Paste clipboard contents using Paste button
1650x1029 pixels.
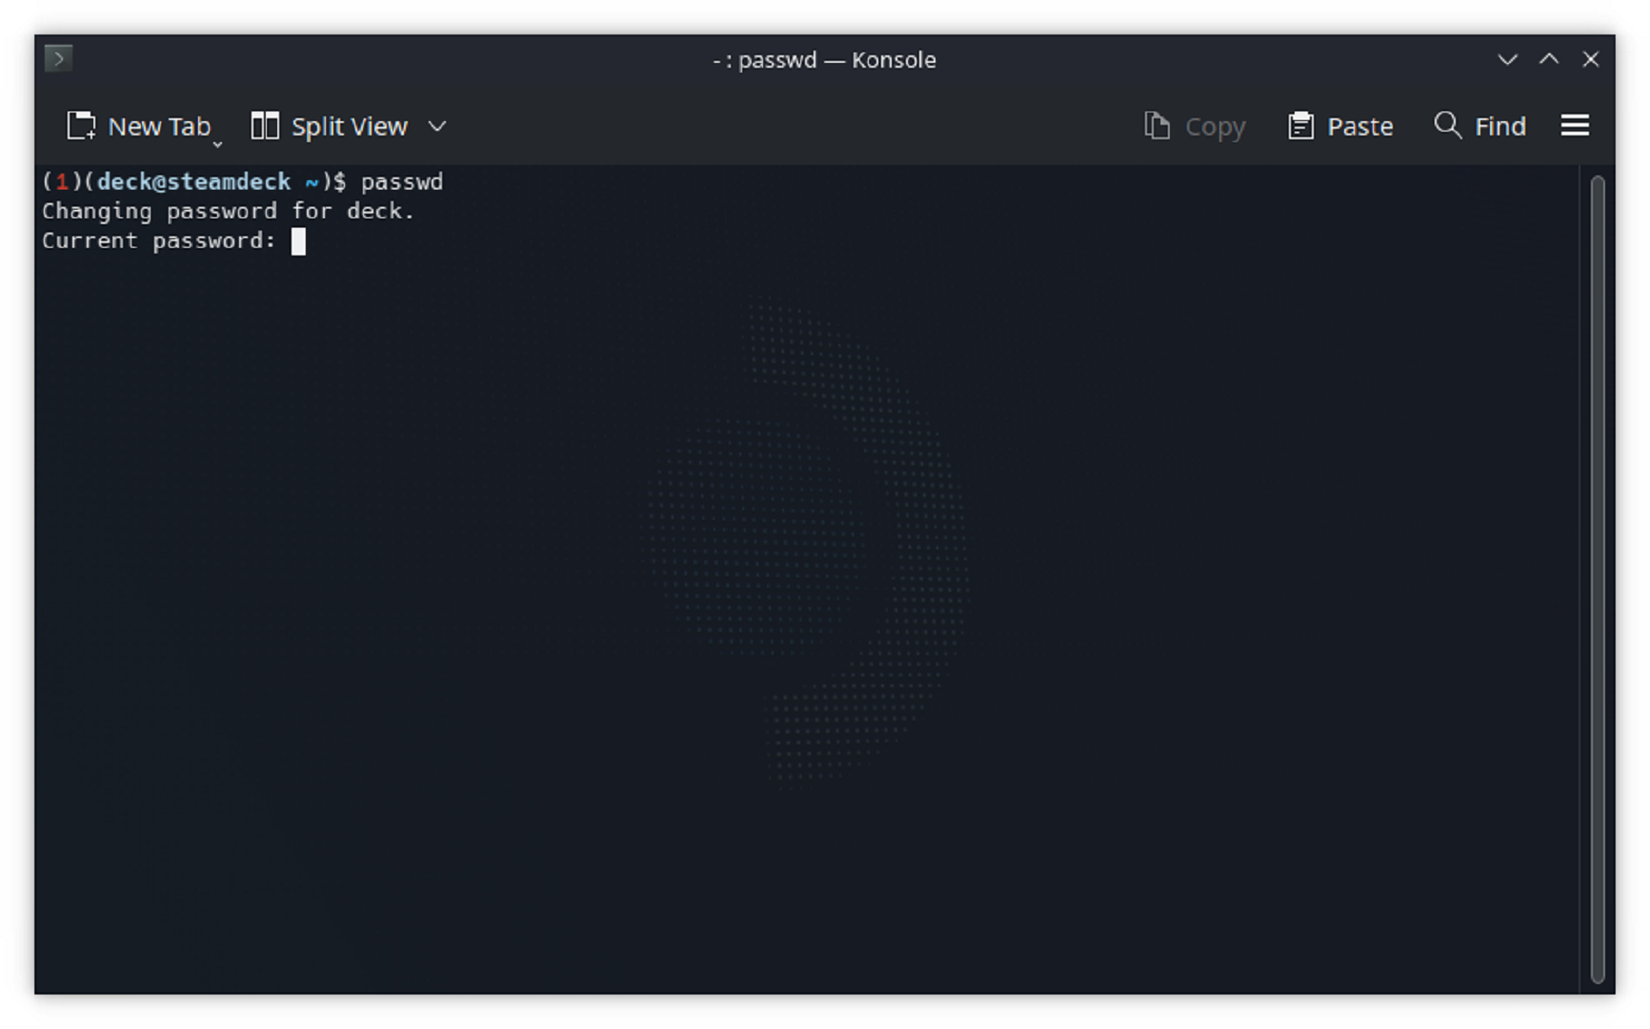(1340, 126)
